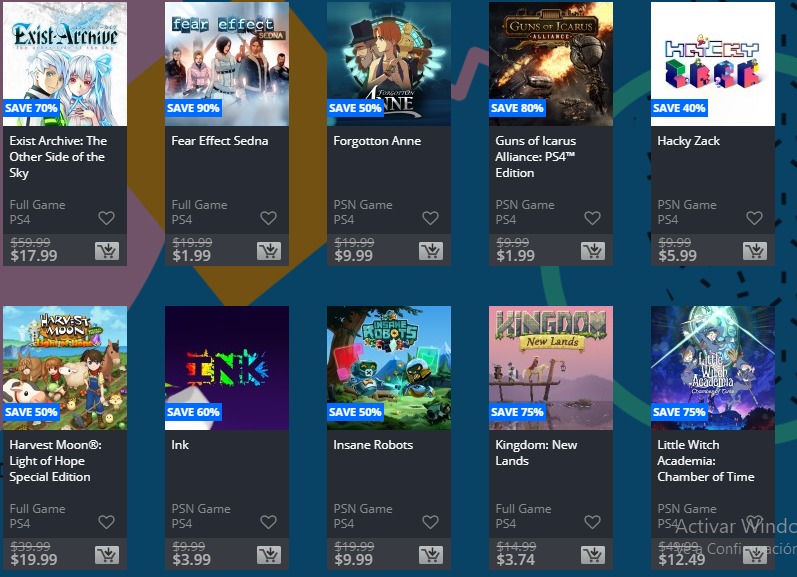Image resolution: width=797 pixels, height=577 pixels.
Task: Select the Harvest Moon cover thumbnail
Action: tap(65, 368)
